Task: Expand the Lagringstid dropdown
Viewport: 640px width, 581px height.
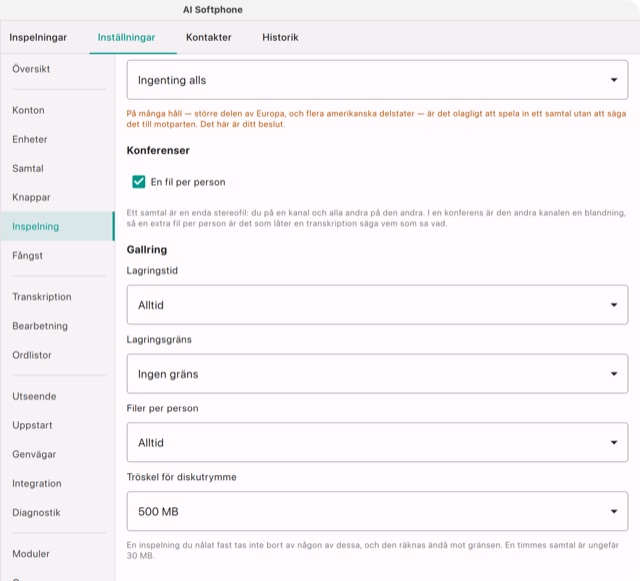Action: [377, 305]
